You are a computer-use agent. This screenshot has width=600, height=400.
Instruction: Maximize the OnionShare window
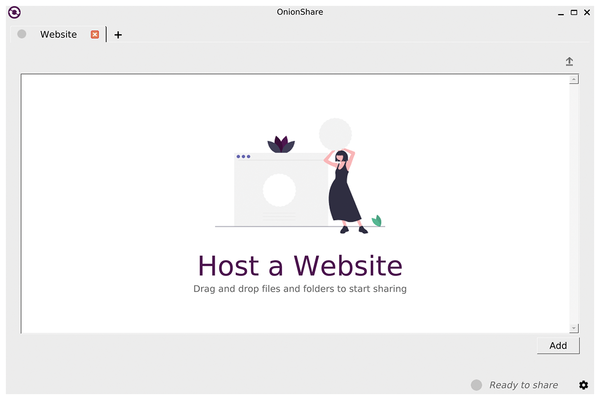click(574, 13)
